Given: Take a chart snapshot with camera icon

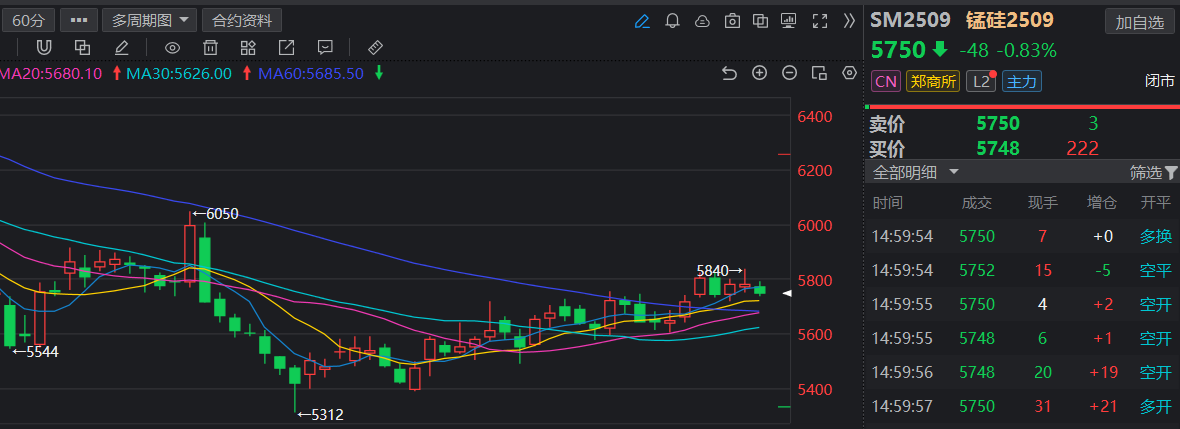Looking at the screenshot, I should click(x=732, y=20).
